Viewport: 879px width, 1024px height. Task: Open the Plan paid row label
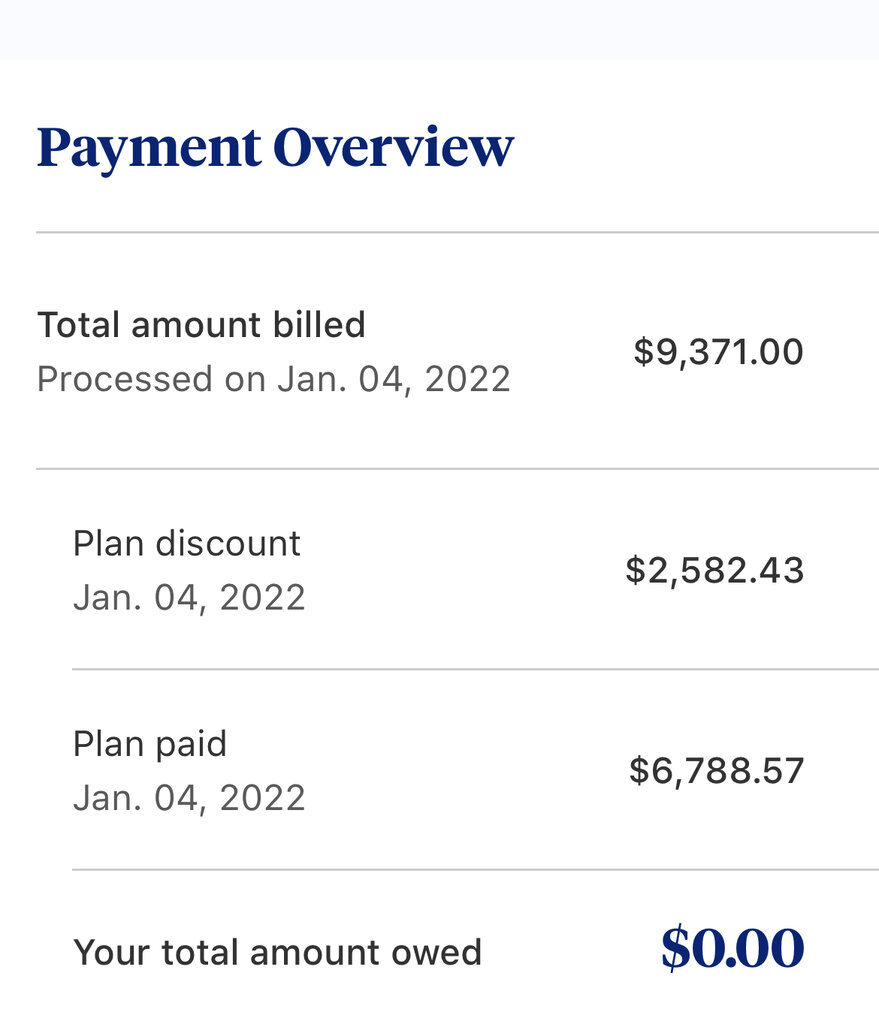[150, 744]
